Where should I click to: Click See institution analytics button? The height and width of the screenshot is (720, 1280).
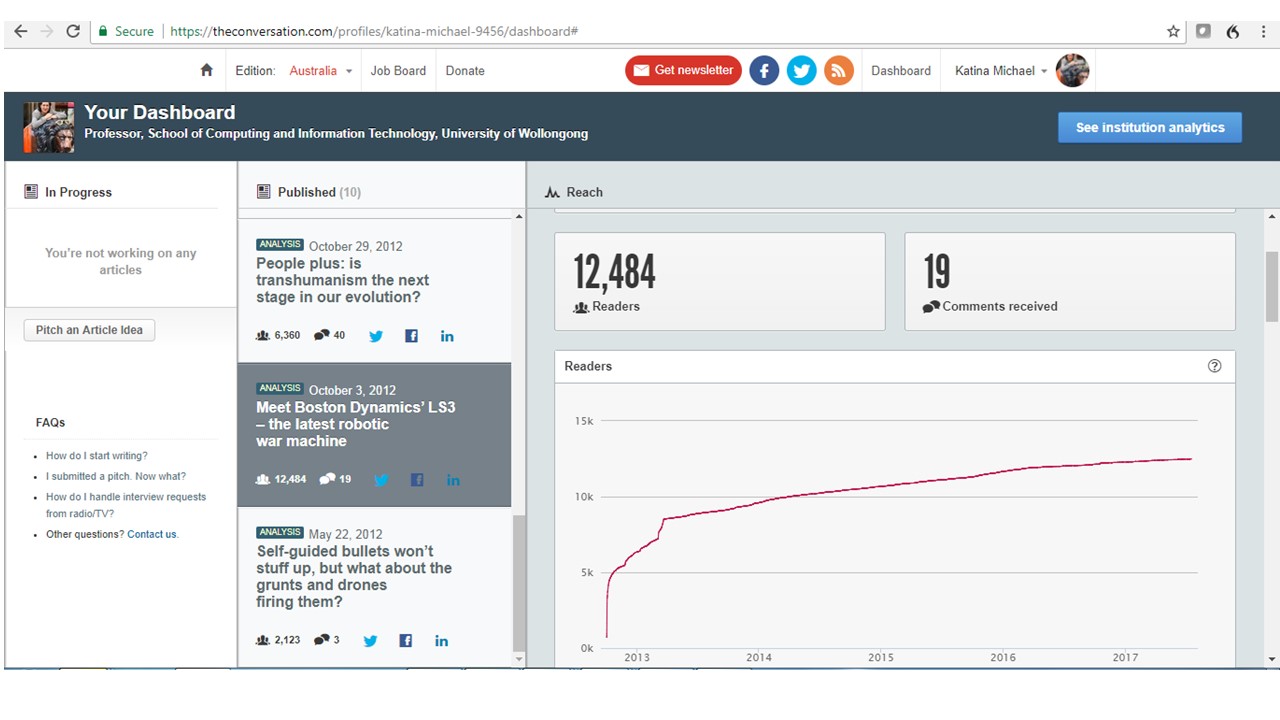click(1150, 127)
